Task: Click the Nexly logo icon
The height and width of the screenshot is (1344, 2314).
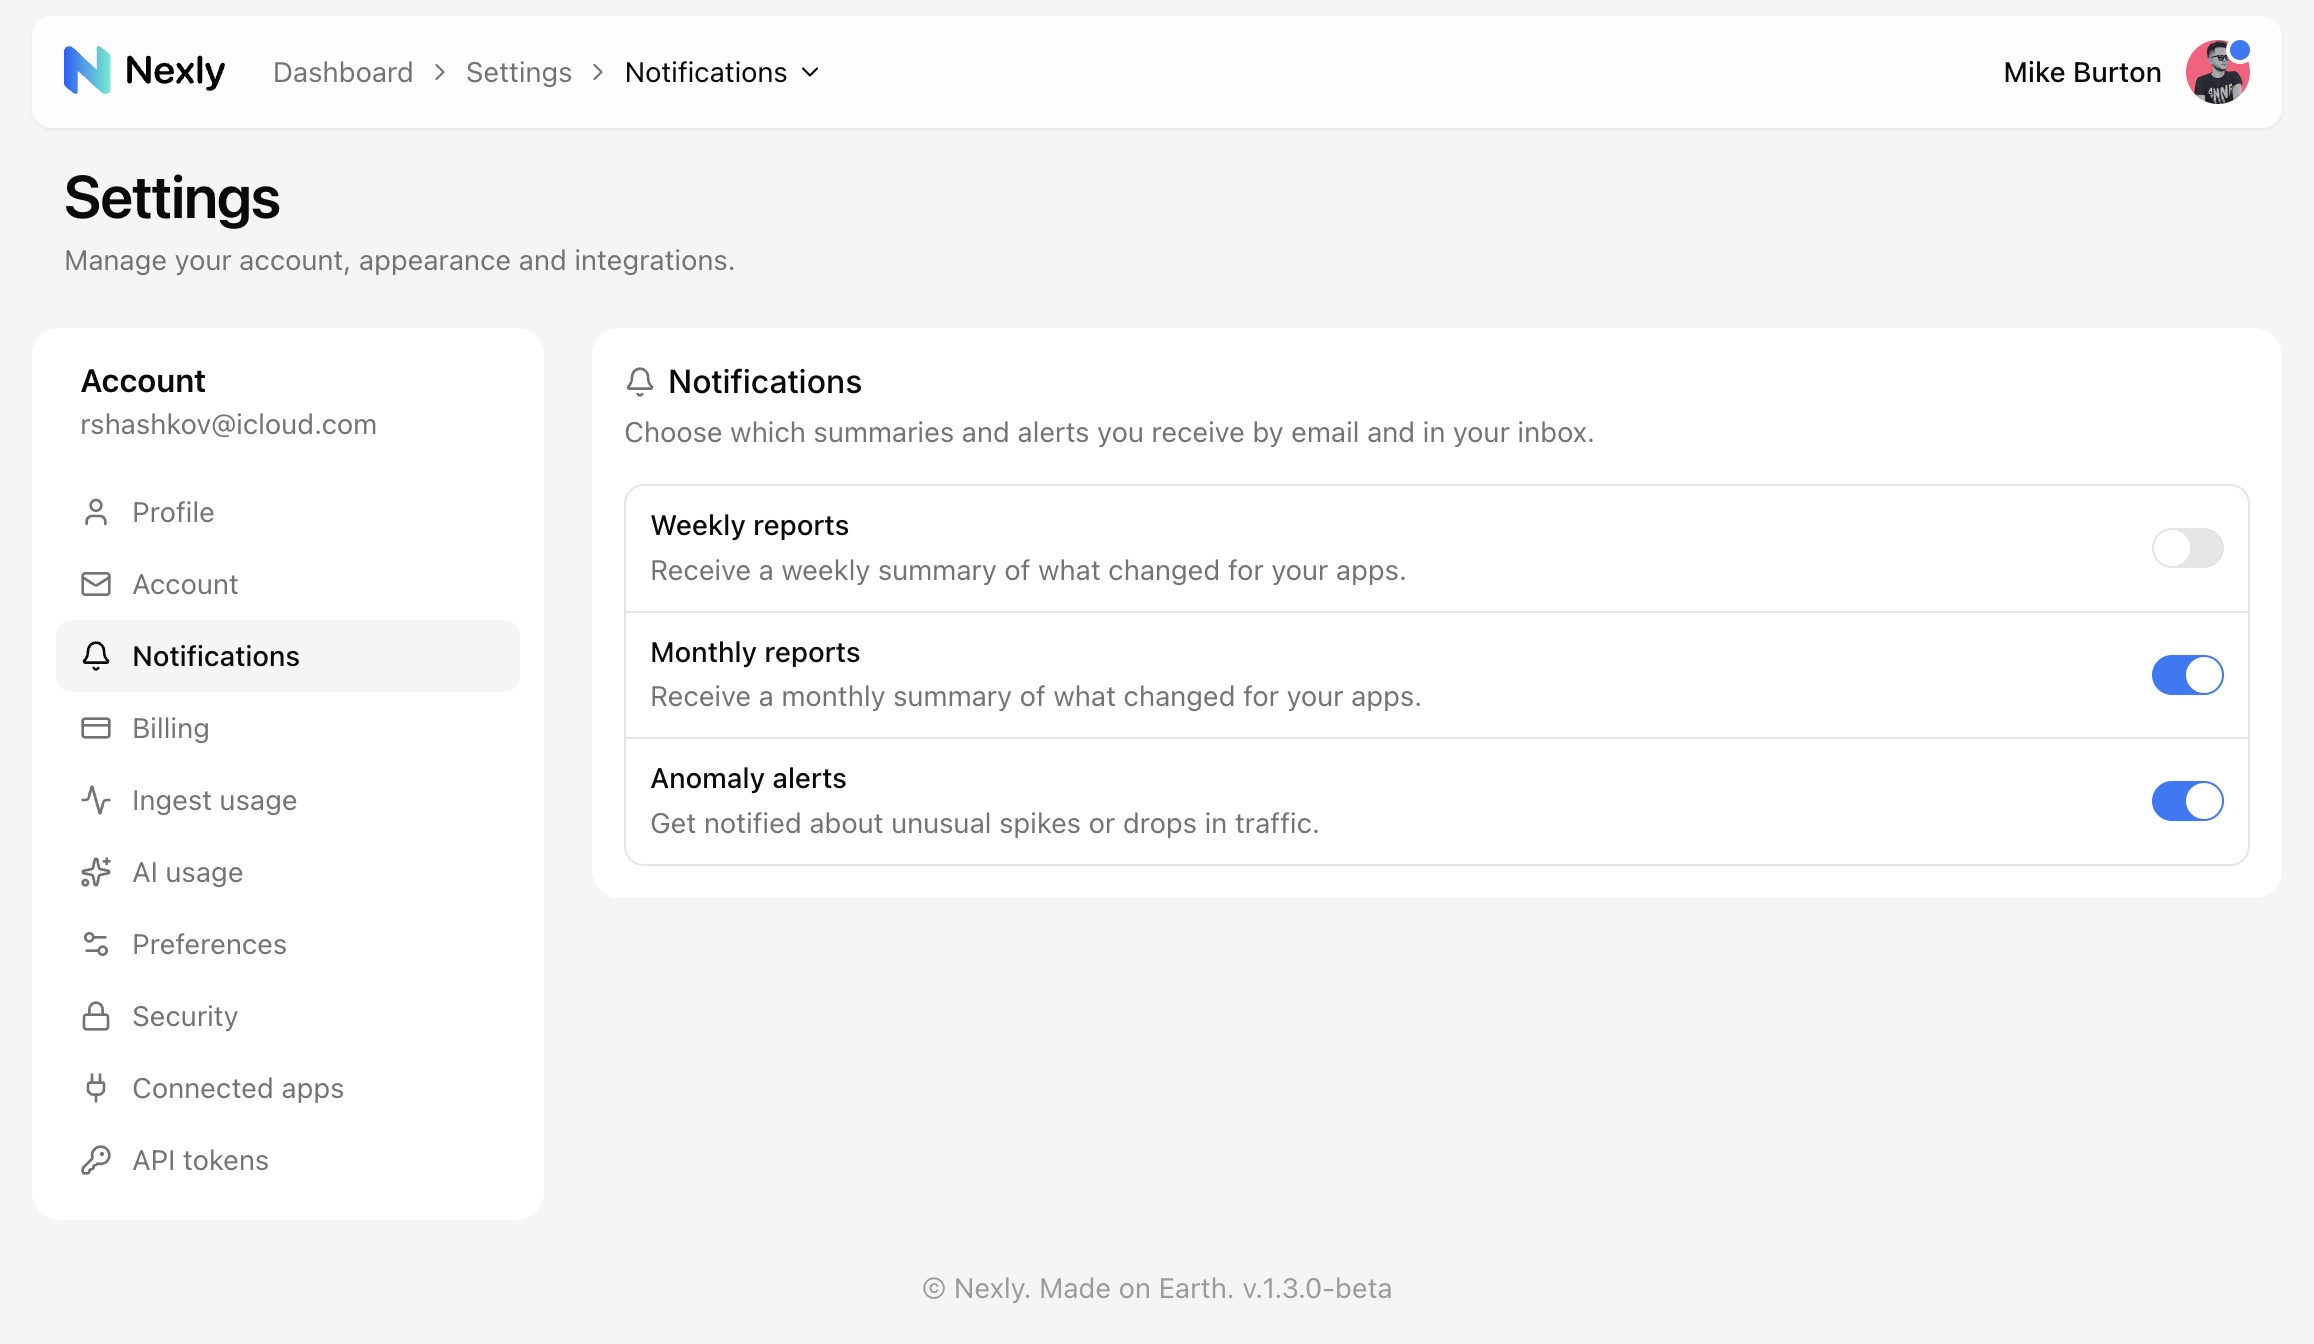Action: tap(87, 71)
